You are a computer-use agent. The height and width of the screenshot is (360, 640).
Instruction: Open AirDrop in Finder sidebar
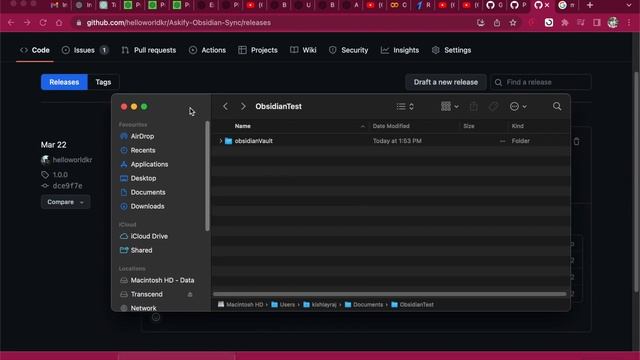[142, 136]
